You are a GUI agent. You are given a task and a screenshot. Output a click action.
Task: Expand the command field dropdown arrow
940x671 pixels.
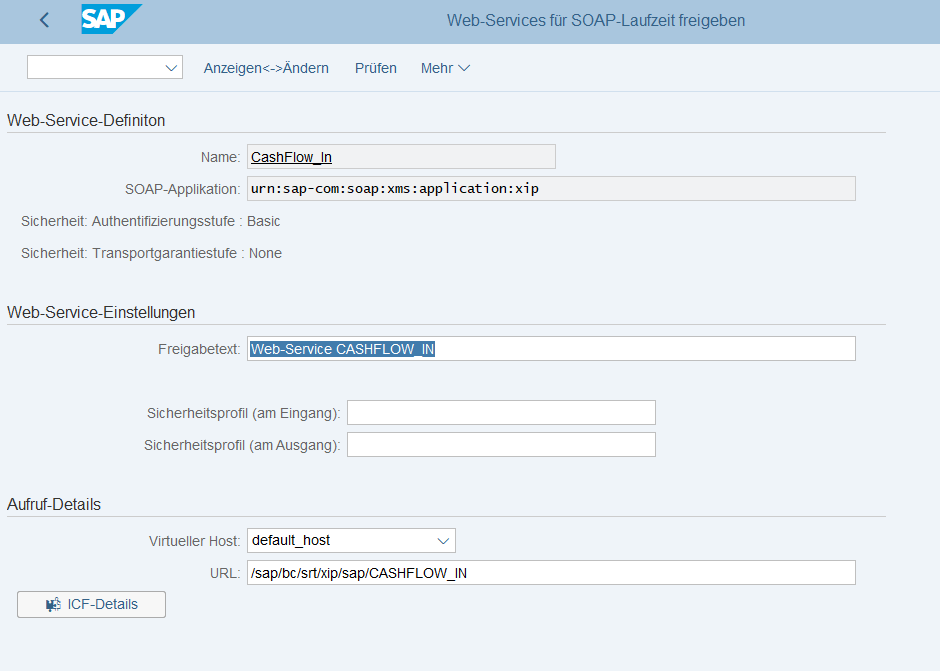[169, 68]
